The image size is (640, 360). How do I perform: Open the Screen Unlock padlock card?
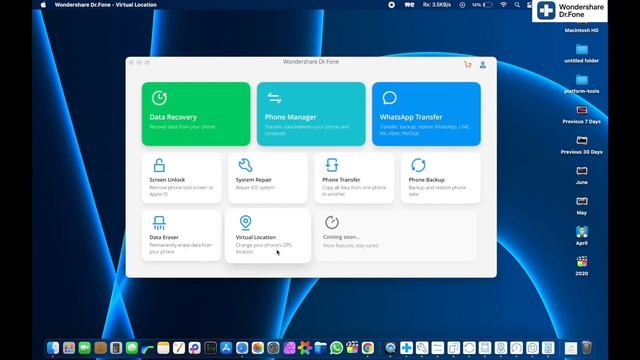[182, 178]
